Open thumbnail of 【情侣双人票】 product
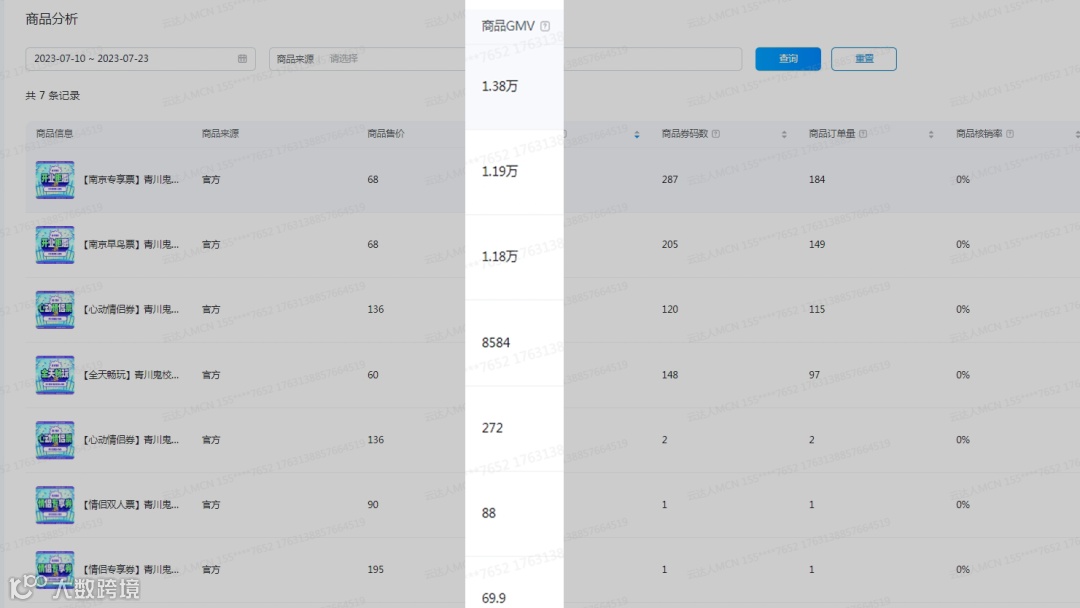This screenshot has width=1080, height=608. [55, 505]
